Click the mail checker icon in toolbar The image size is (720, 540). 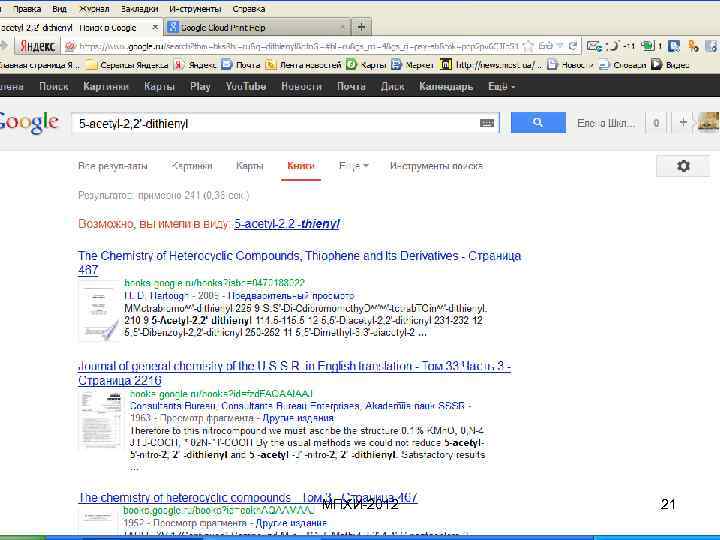594,46
